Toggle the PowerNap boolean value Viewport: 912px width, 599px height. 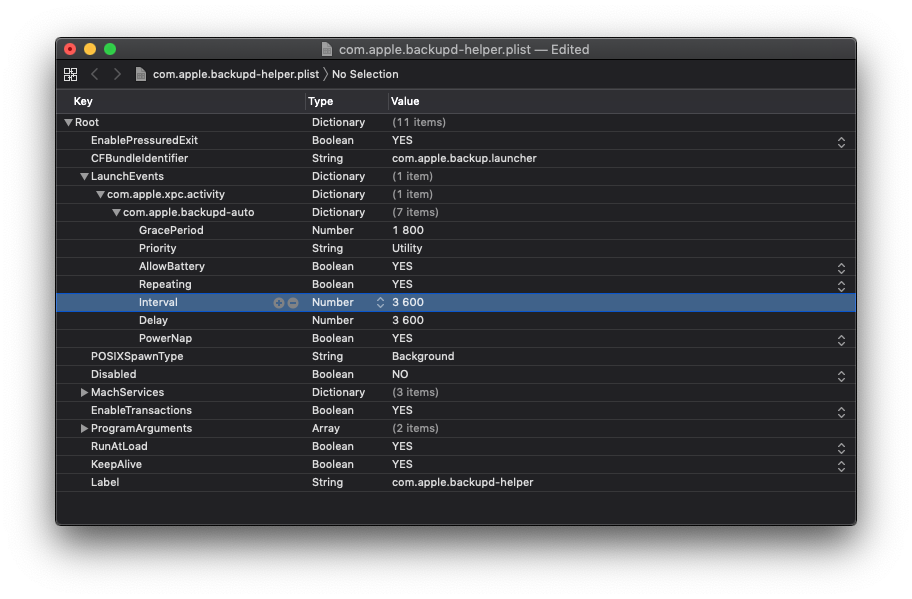[841, 338]
